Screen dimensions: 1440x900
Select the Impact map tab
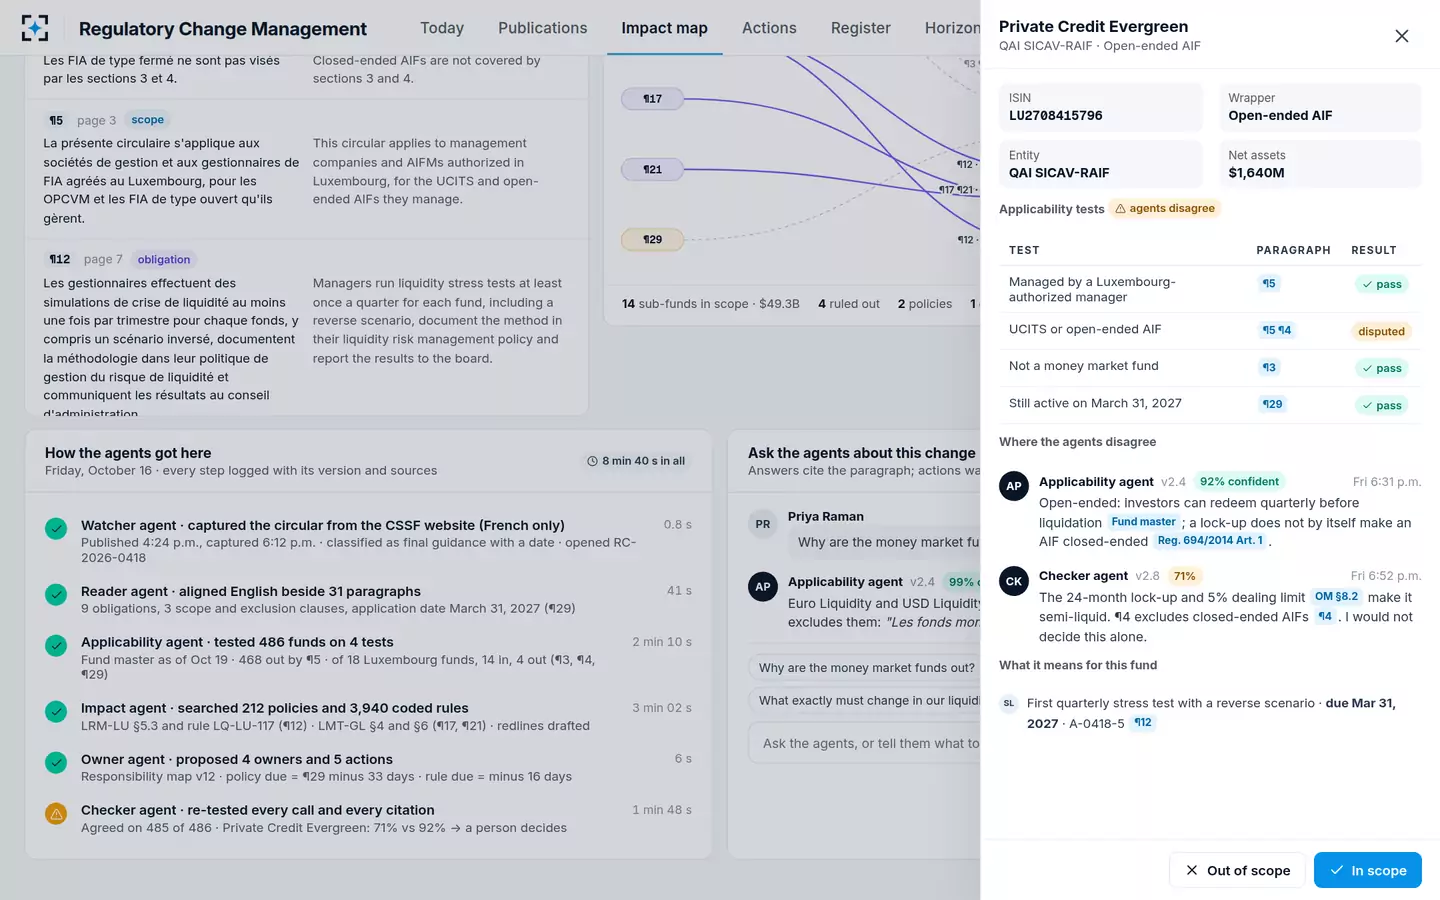(x=664, y=28)
